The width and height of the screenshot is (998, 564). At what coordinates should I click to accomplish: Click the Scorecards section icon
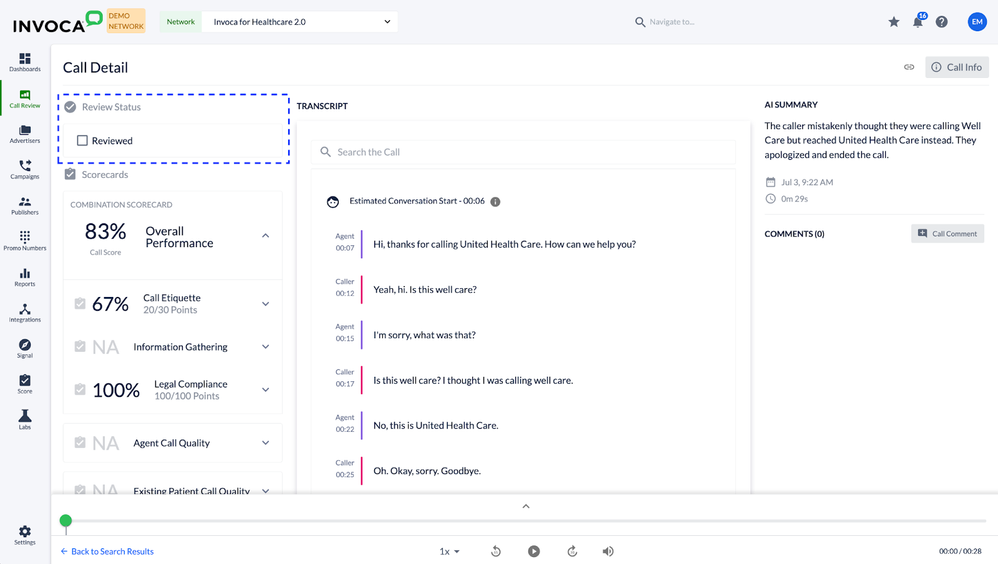[70, 174]
